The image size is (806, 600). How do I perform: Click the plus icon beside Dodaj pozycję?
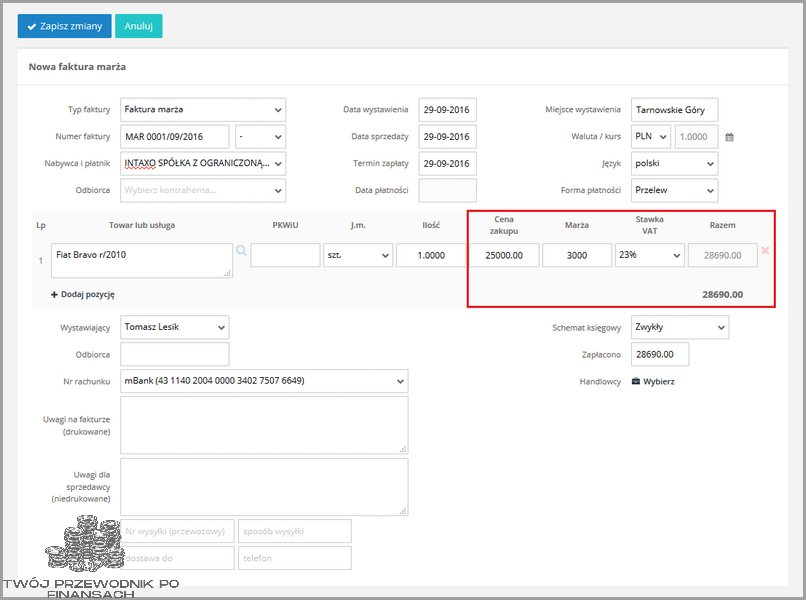coord(54,295)
